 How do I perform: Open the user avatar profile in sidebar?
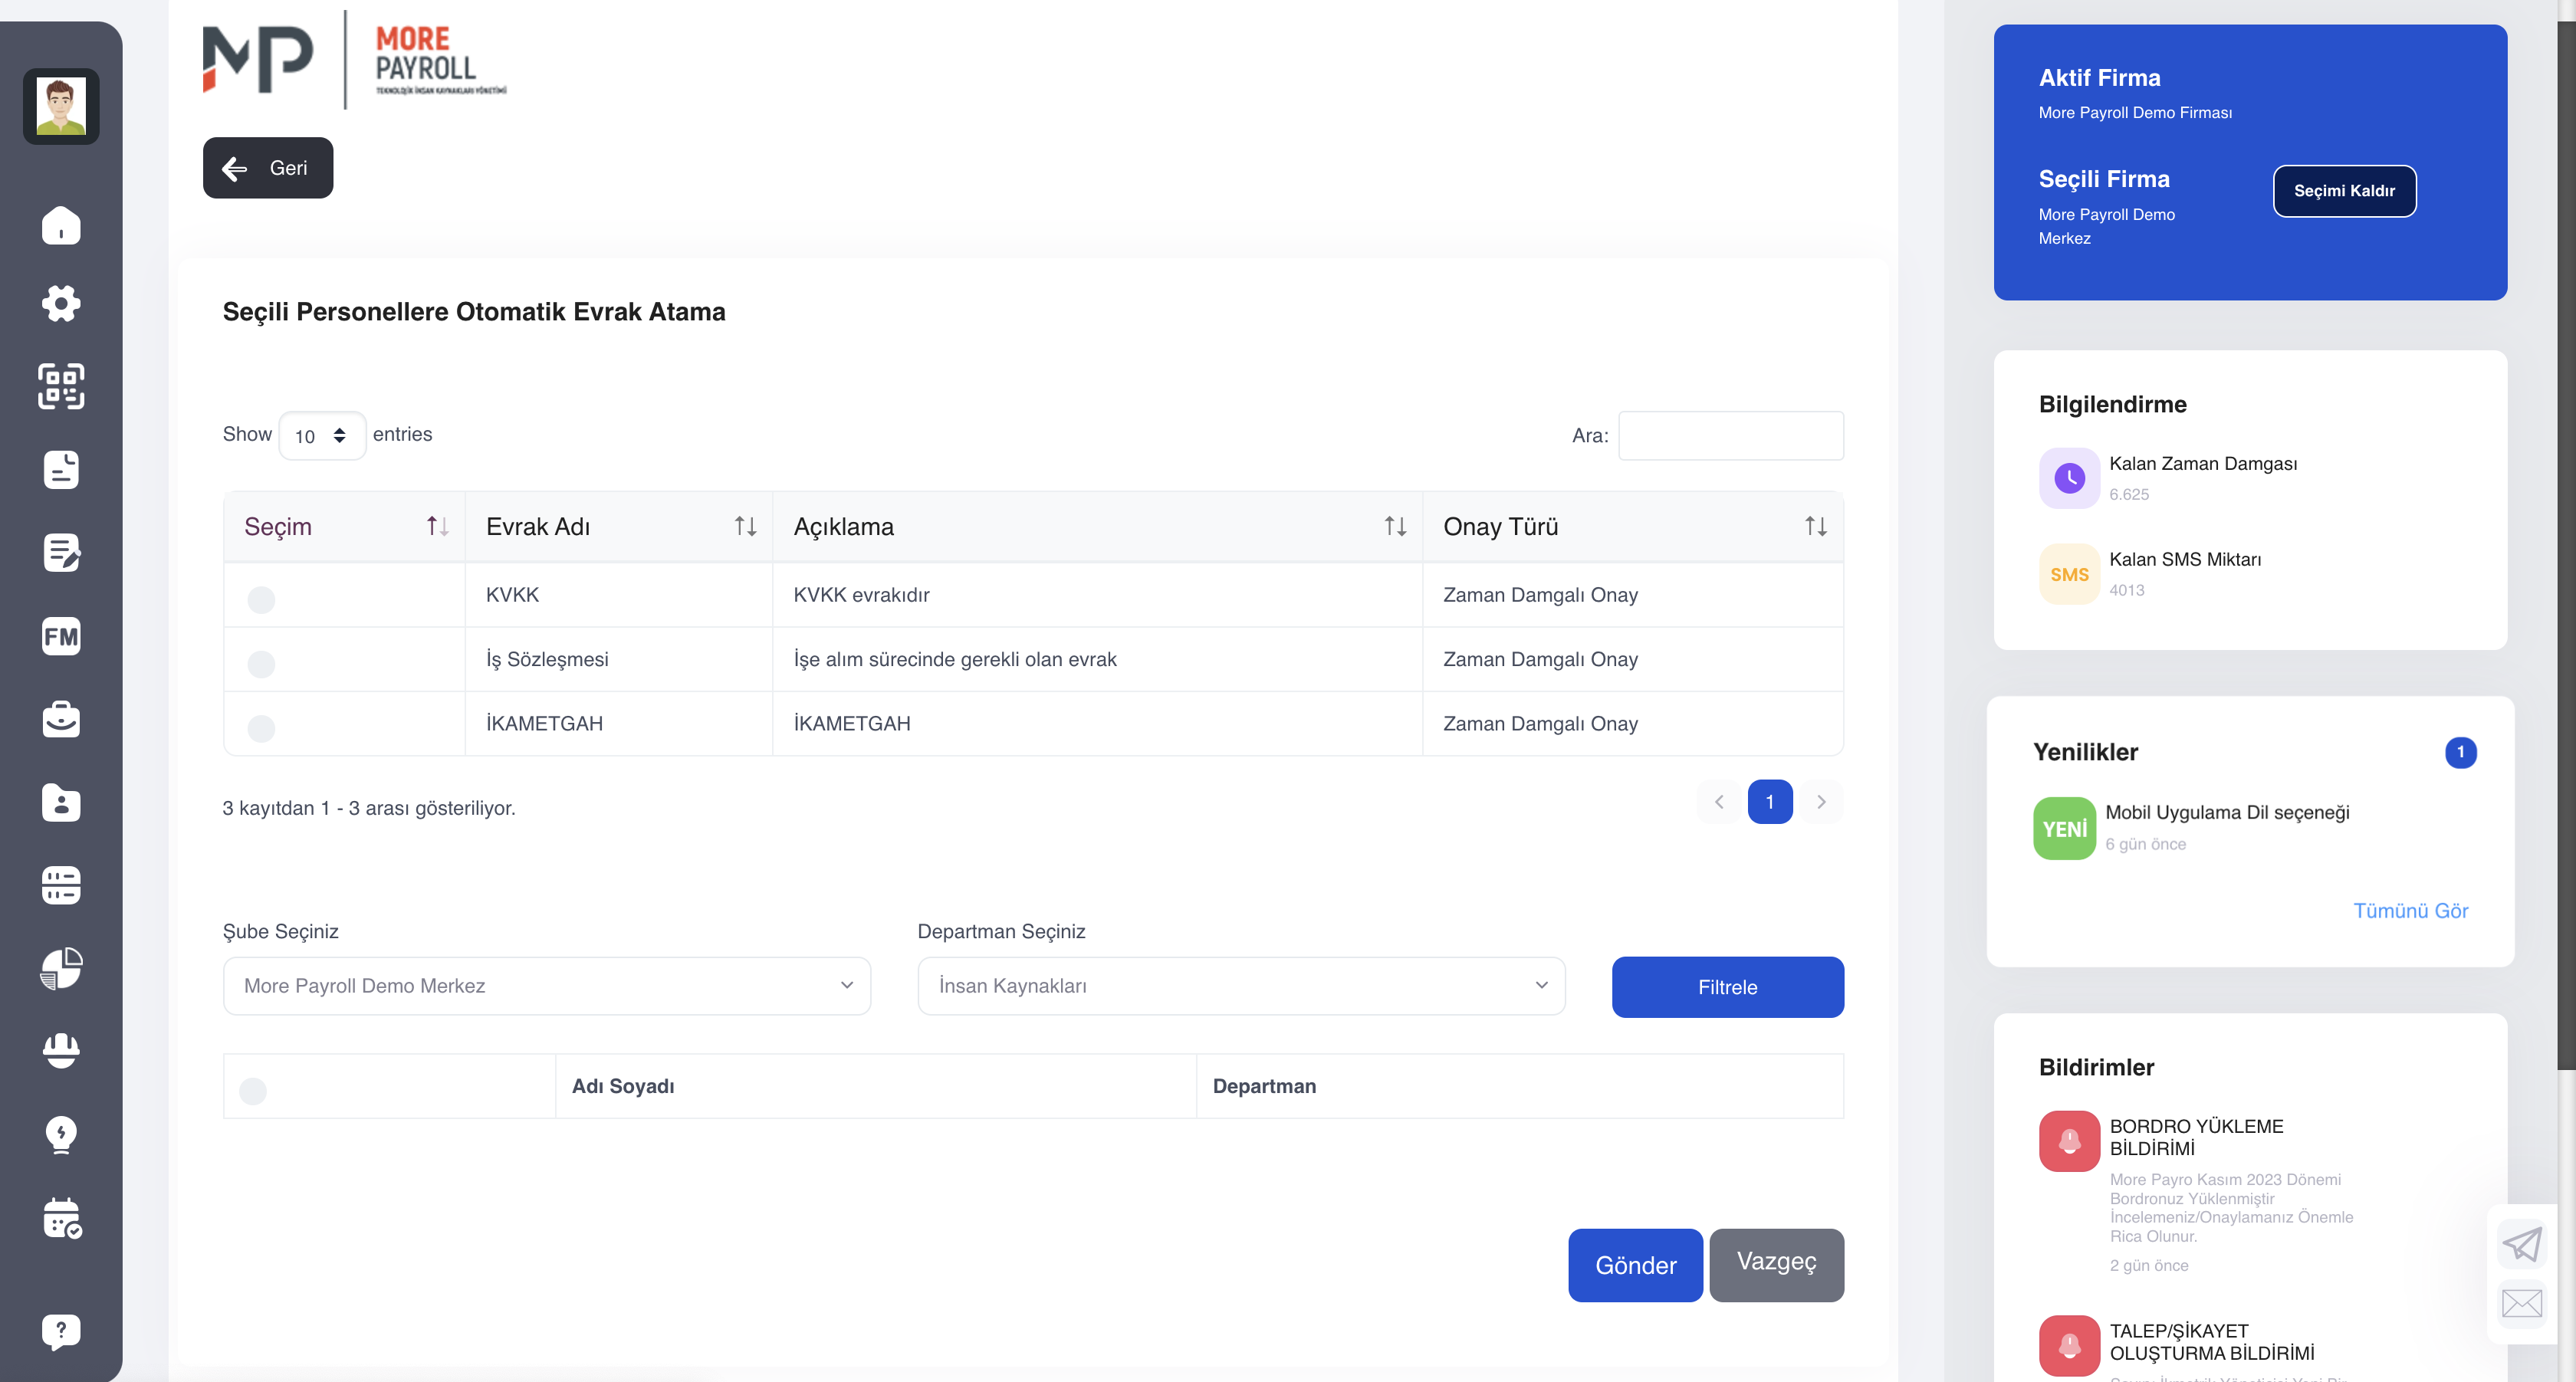[x=61, y=106]
